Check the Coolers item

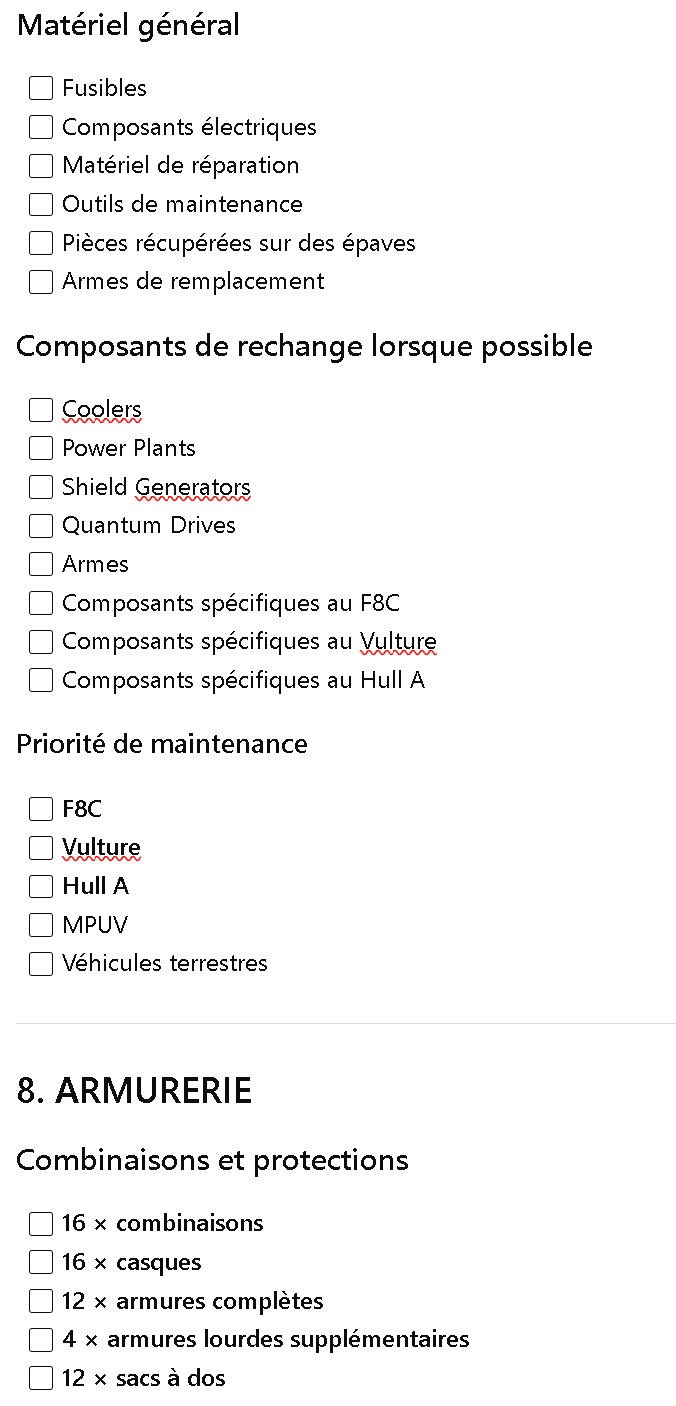41,410
